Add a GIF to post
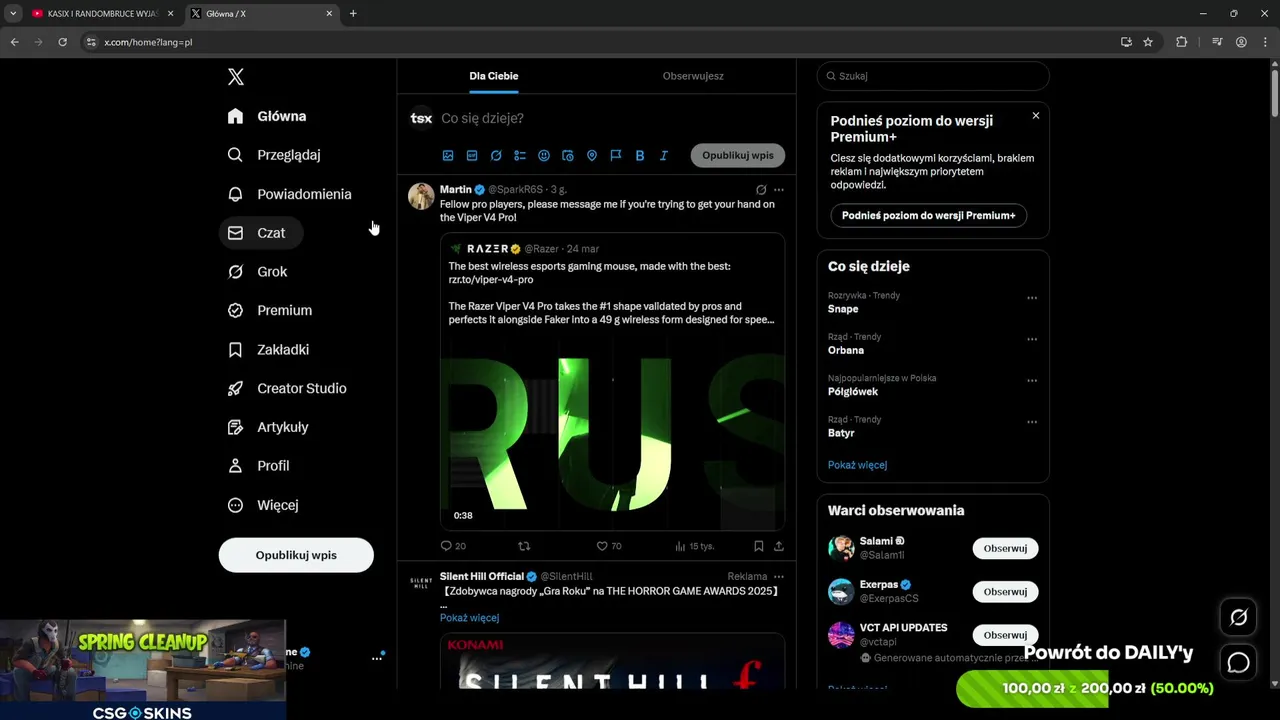This screenshot has width=1280, height=720. click(472, 156)
